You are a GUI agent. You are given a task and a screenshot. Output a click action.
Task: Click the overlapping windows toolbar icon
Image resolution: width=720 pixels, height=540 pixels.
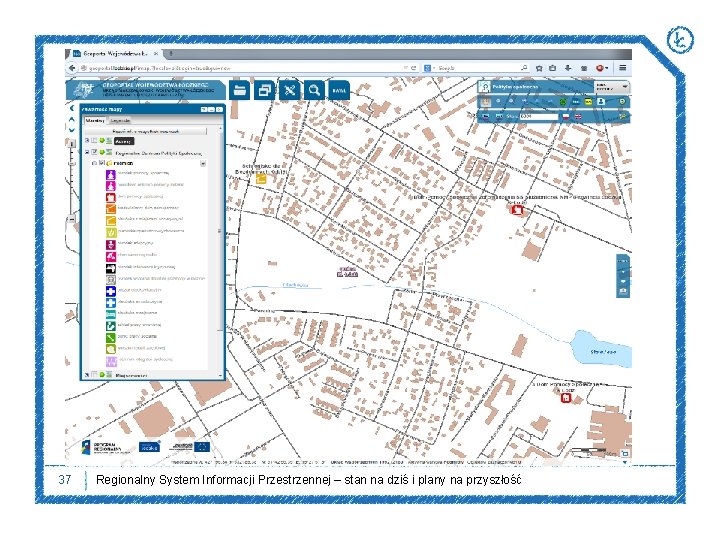[x=264, y=90]
